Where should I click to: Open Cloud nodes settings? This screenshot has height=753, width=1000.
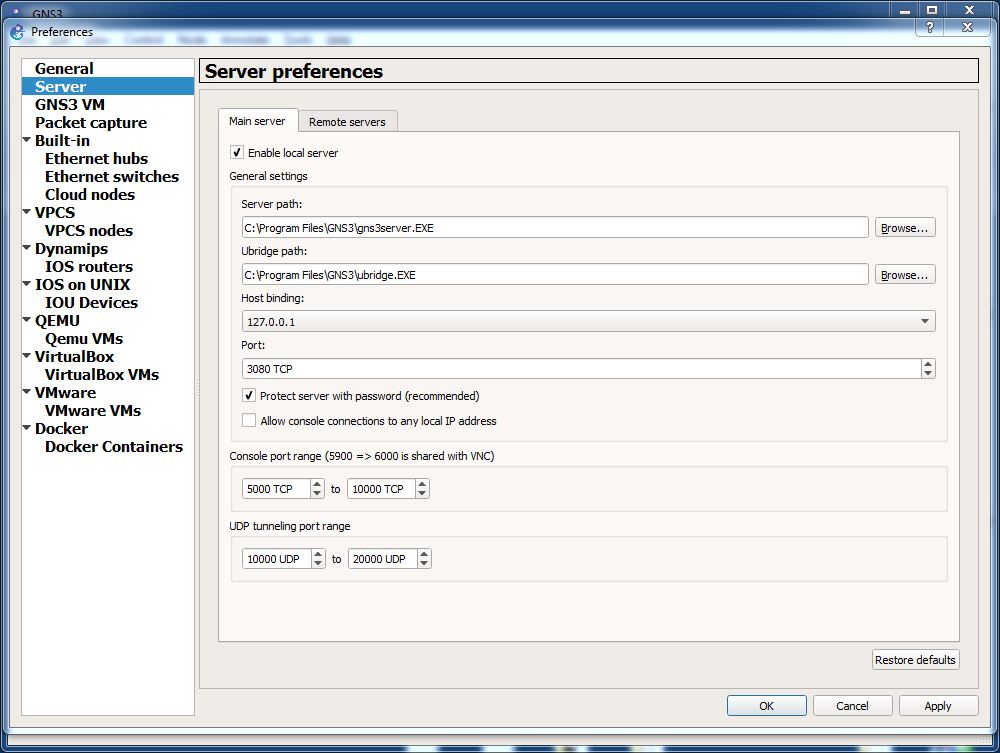point(90,194)
